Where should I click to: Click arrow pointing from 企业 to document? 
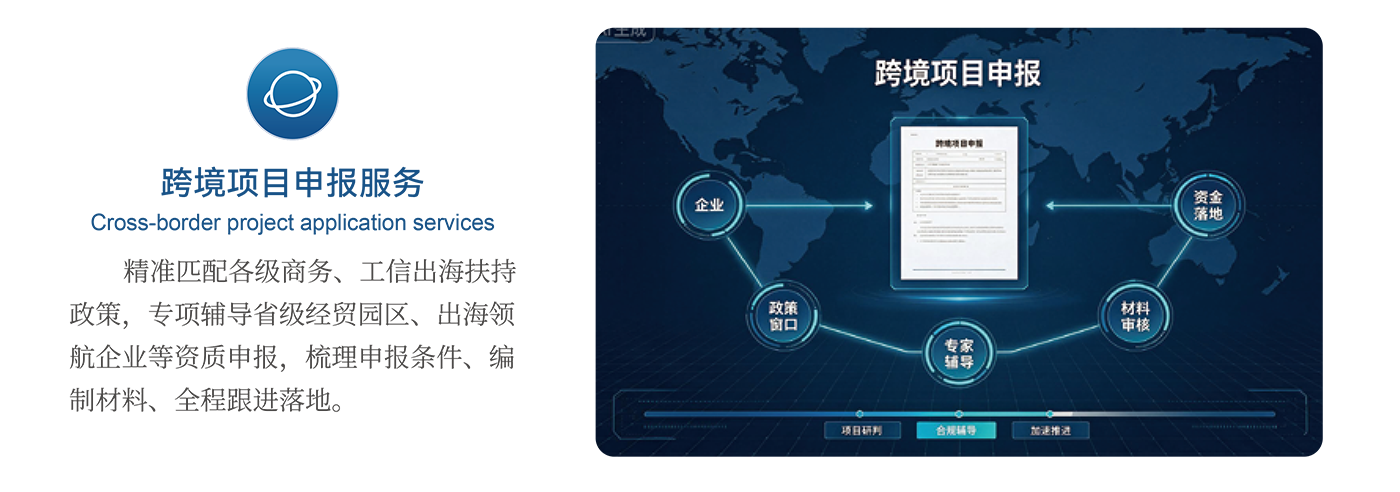pyautogui.click(x=809, y=206)
